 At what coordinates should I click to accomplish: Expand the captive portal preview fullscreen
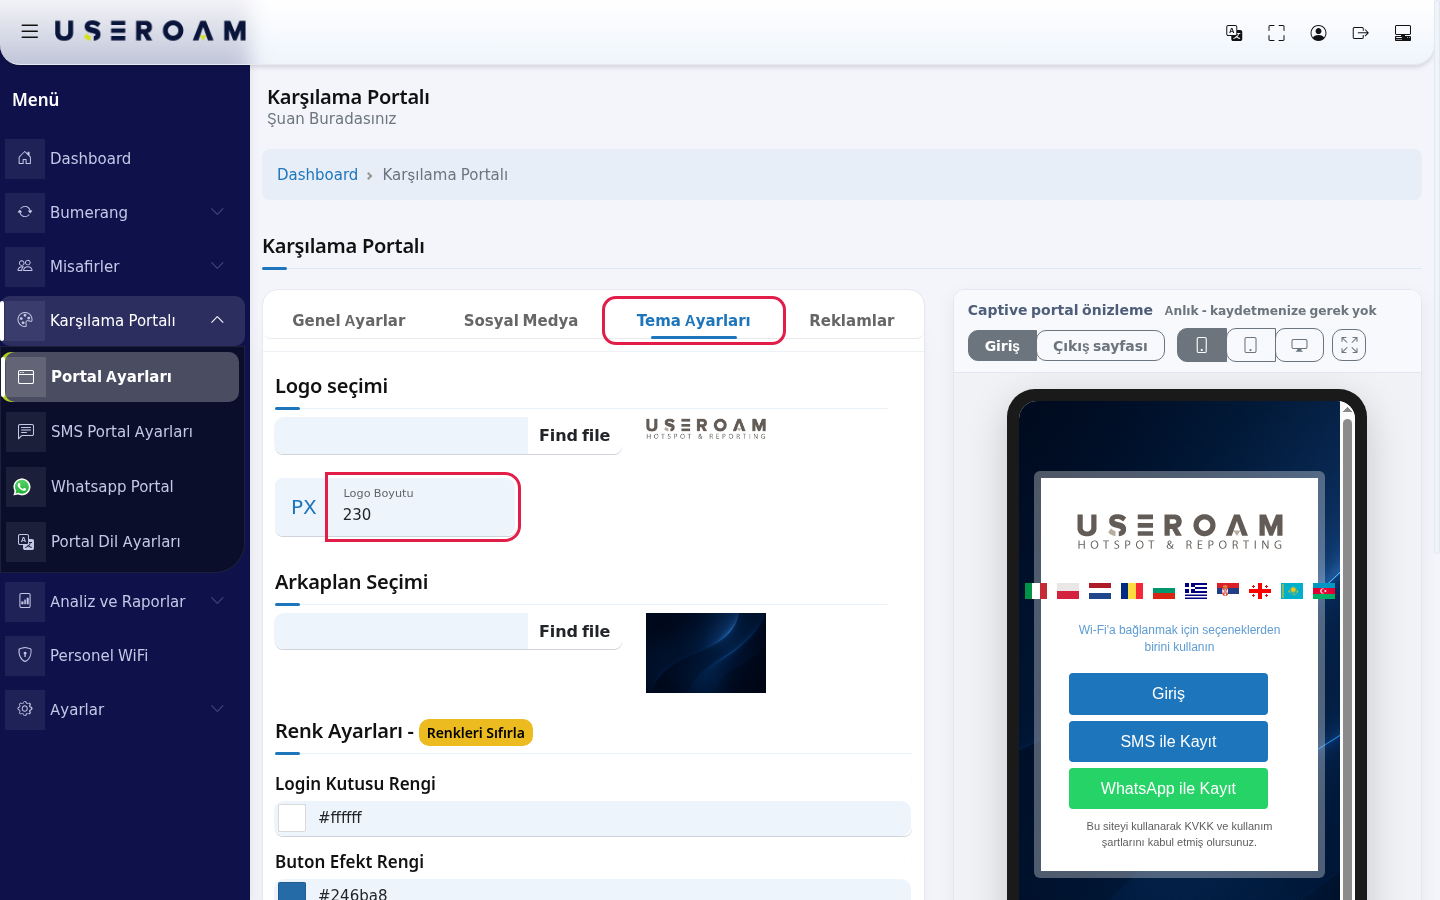pyautogui.click(x=1349, y=345)
